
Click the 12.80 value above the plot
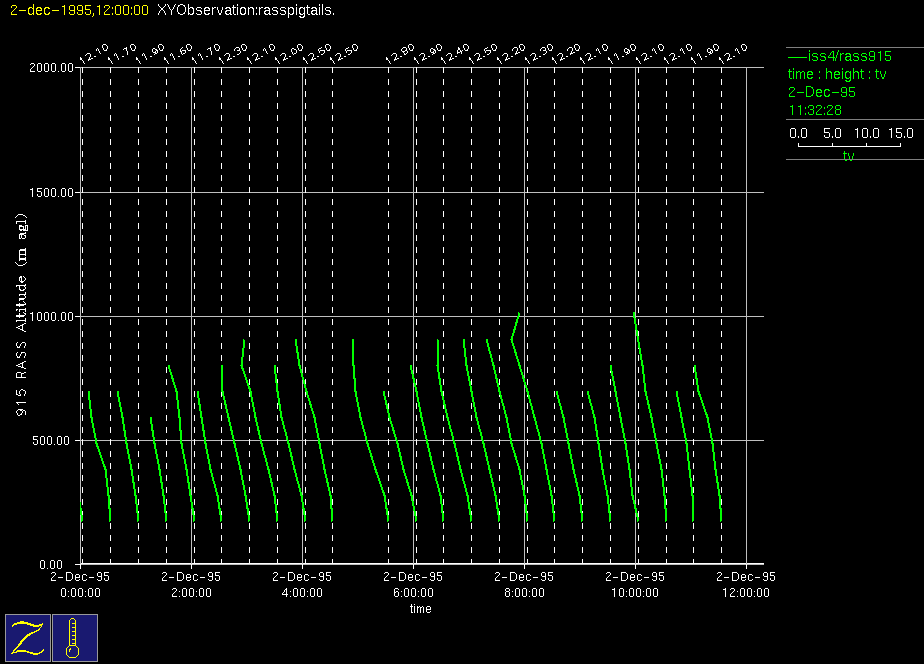click(400, 53)
